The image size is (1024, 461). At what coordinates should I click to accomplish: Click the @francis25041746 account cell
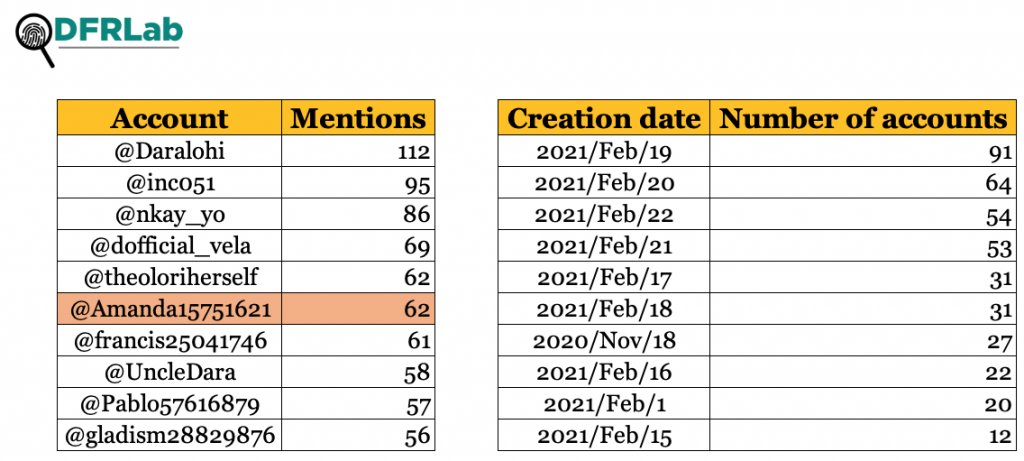(x=169, y=340)
